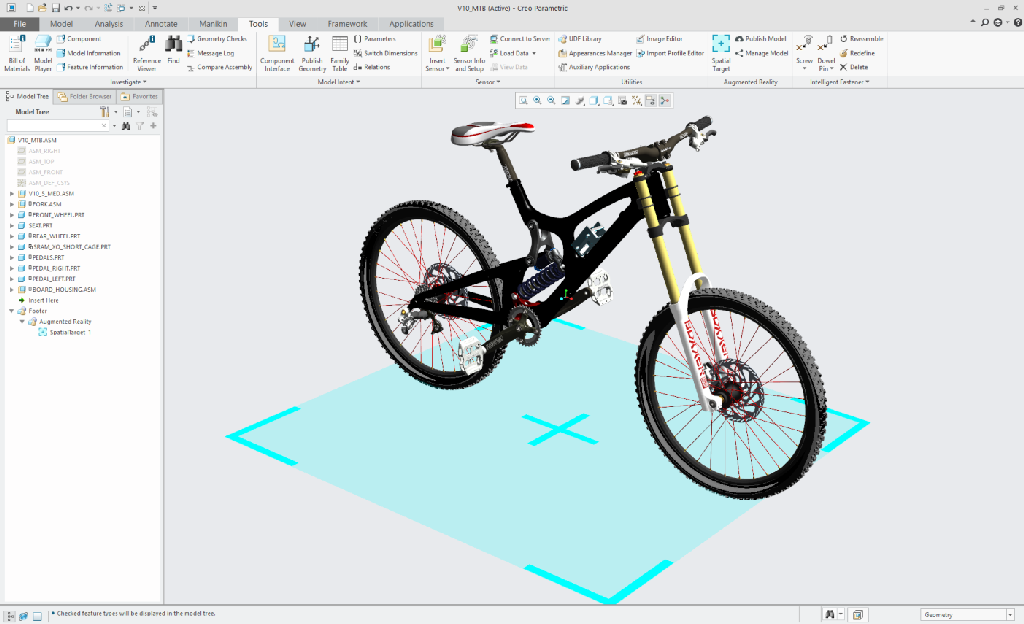Viewport: 1024px width, 624px height.
Task: Launch the Model Player
Action: [x=43, y=52]
